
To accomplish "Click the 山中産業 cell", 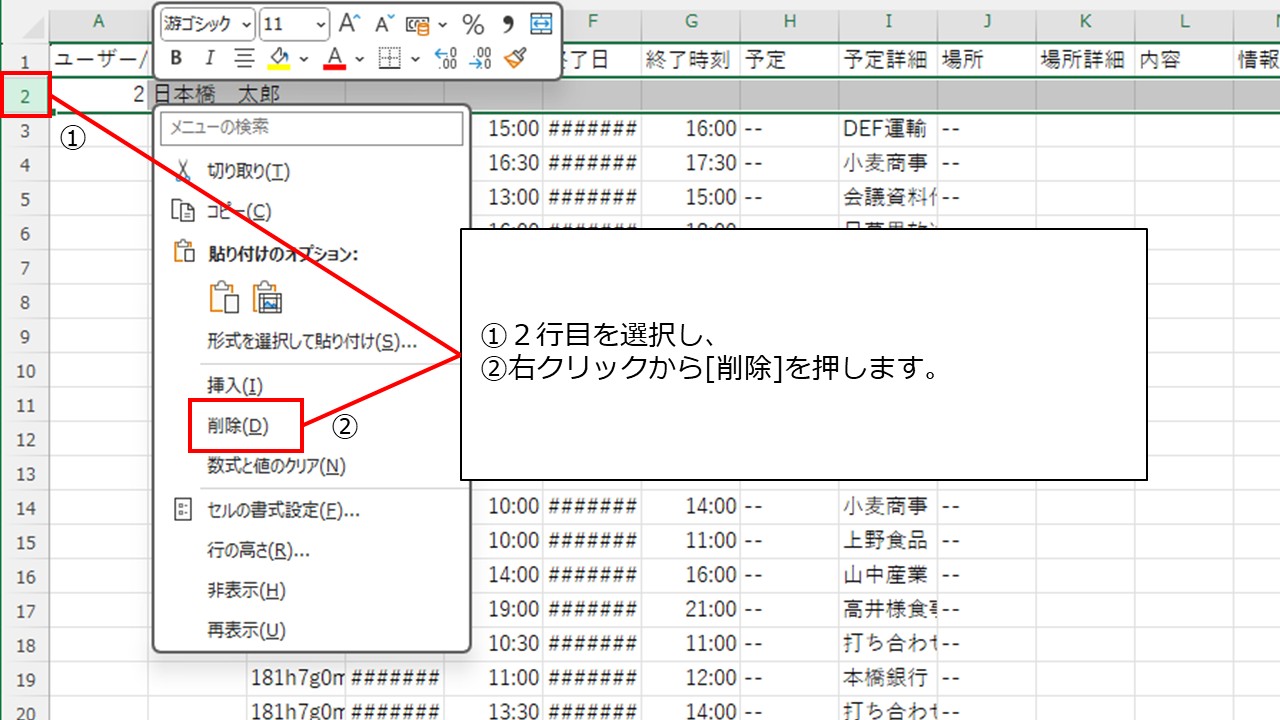I will click(x=888, y=576).
